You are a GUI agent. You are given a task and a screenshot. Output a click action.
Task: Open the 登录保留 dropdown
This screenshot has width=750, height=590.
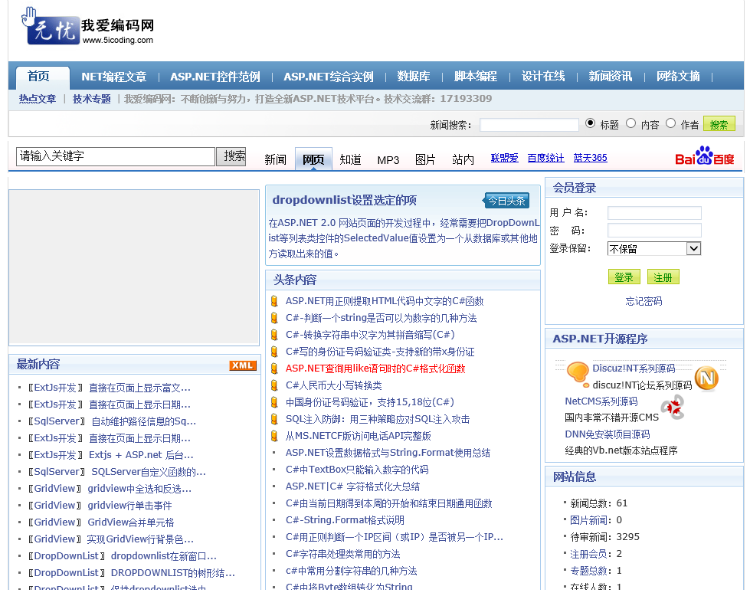click(x=654, y=248)
